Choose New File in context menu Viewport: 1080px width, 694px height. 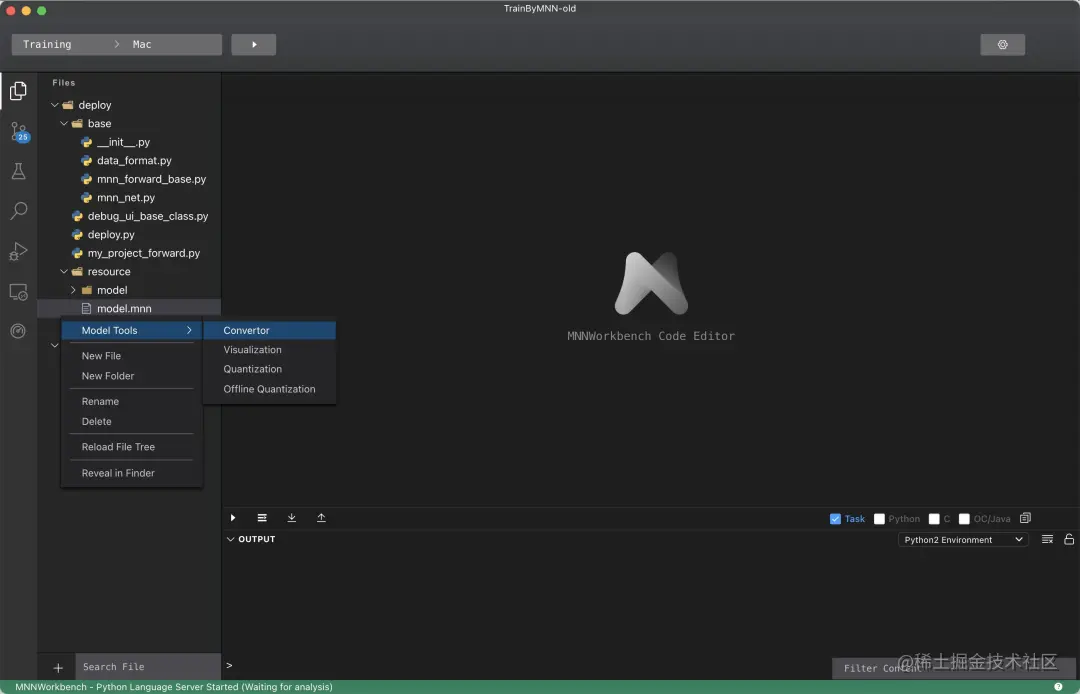[132, 356]
